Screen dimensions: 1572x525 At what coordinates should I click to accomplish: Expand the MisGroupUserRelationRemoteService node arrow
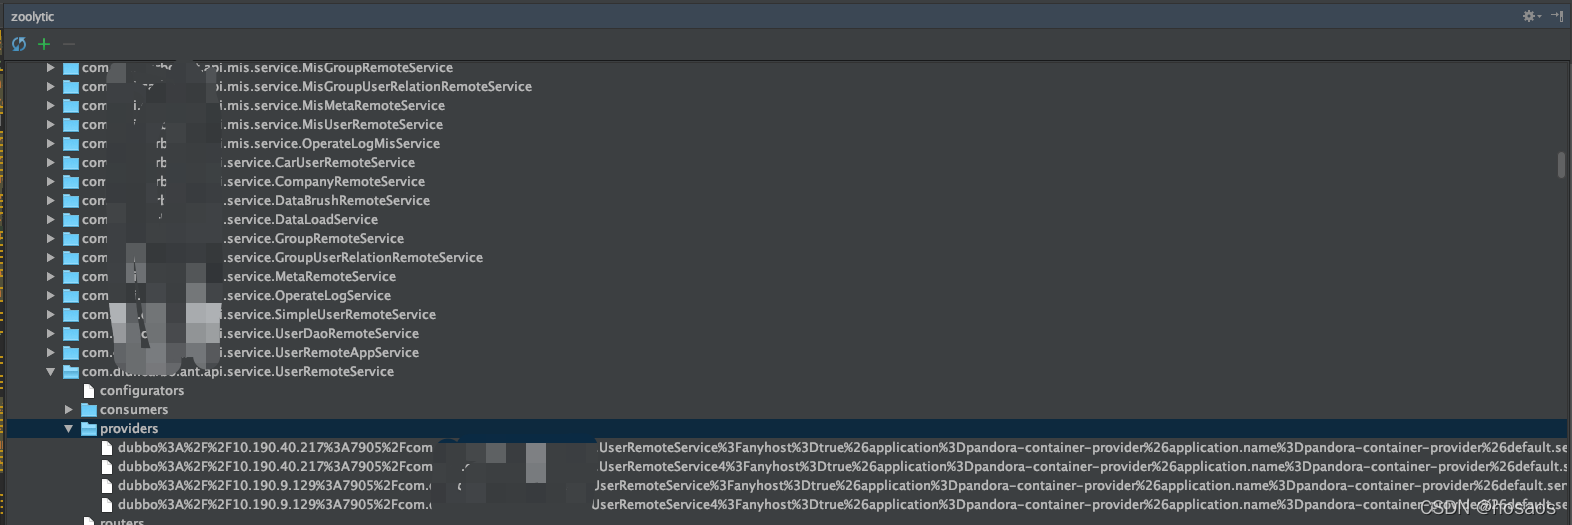(x=51, y=87)
